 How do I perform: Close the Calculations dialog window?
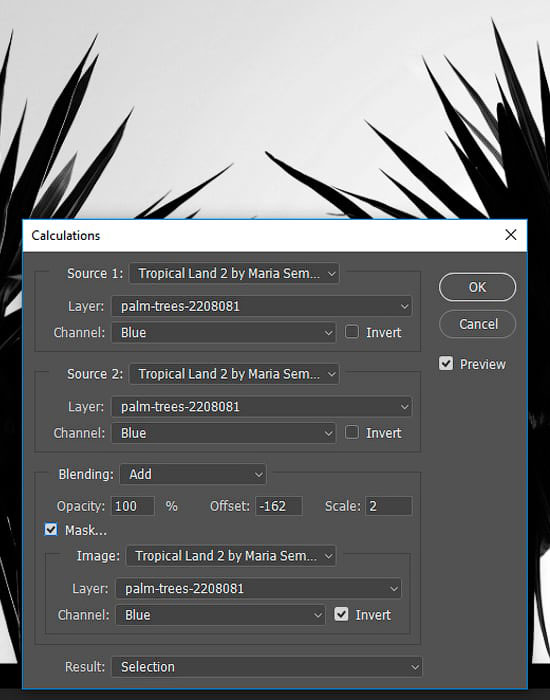point(511,235)
